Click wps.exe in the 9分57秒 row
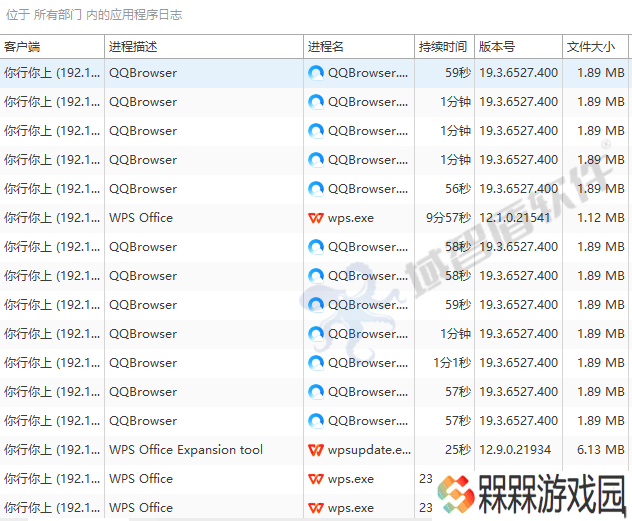This screenshot has height=521, width=632. pos(351,218)
